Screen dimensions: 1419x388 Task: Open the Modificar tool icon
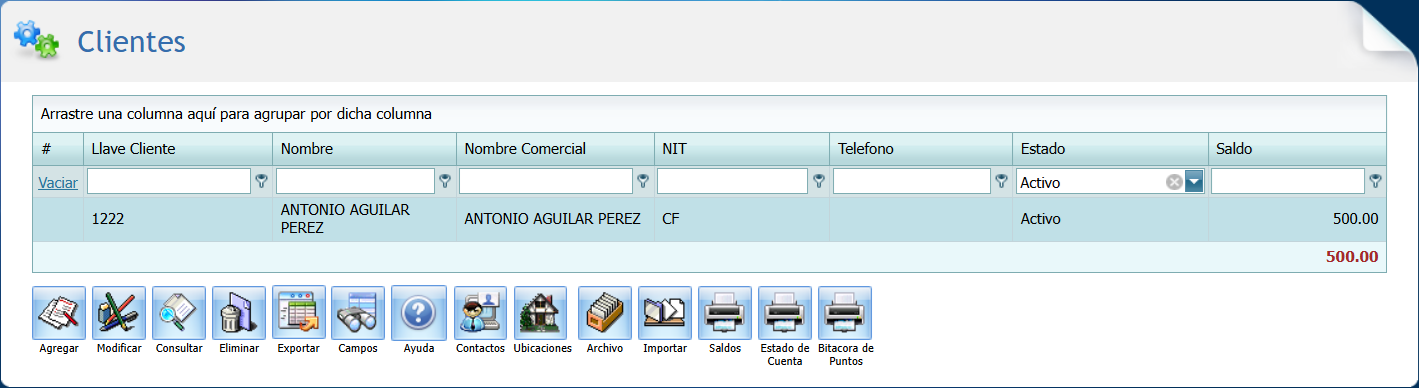(x=119, y=313)
